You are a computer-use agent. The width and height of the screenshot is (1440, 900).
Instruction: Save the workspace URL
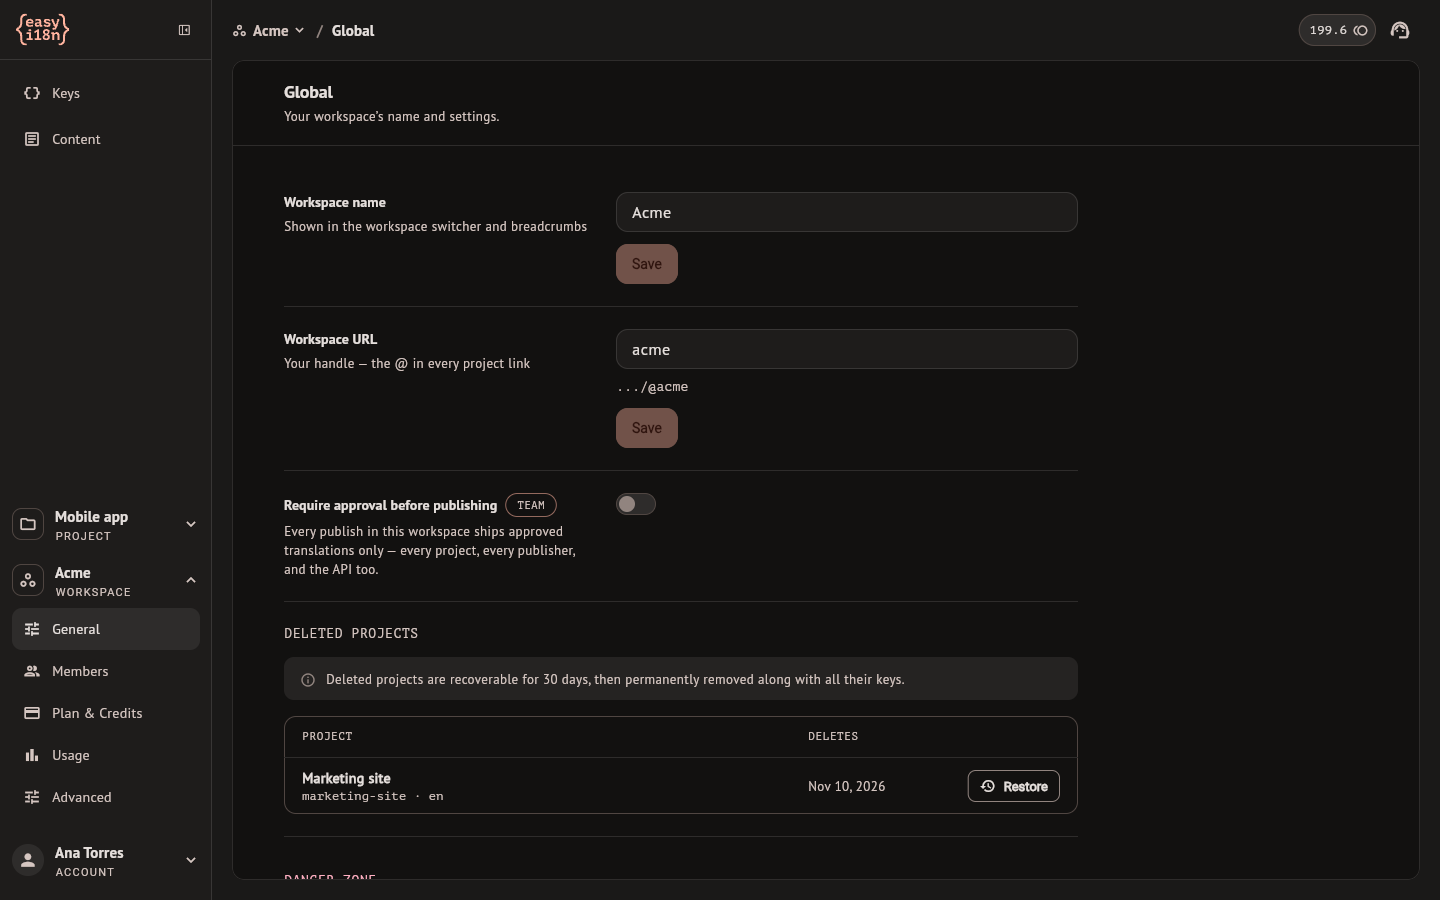[647, 428]
